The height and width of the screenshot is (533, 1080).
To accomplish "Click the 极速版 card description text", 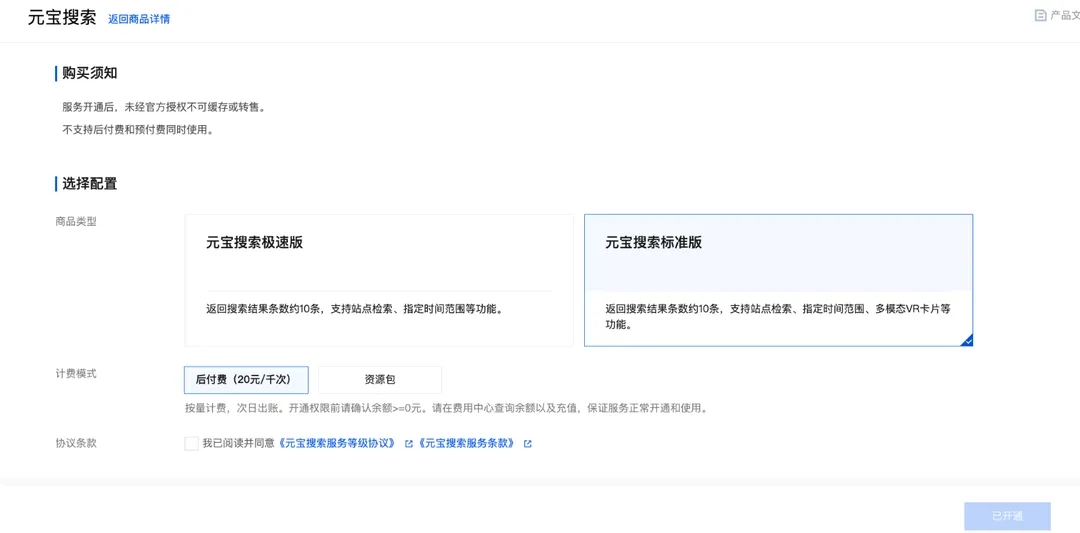I will pos(354,309).
